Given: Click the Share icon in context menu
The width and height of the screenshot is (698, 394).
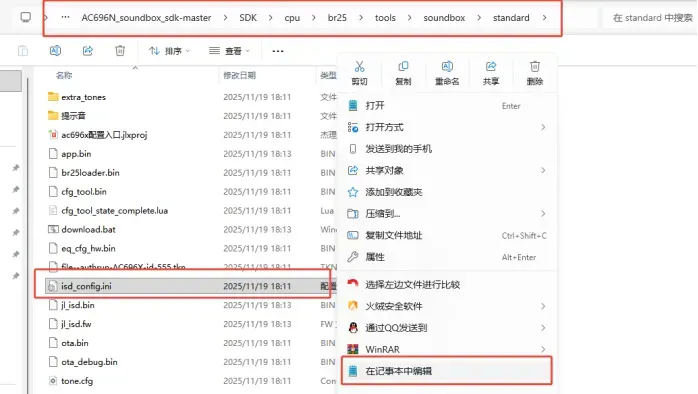Looking at the screenshot, I should point(491,67).
